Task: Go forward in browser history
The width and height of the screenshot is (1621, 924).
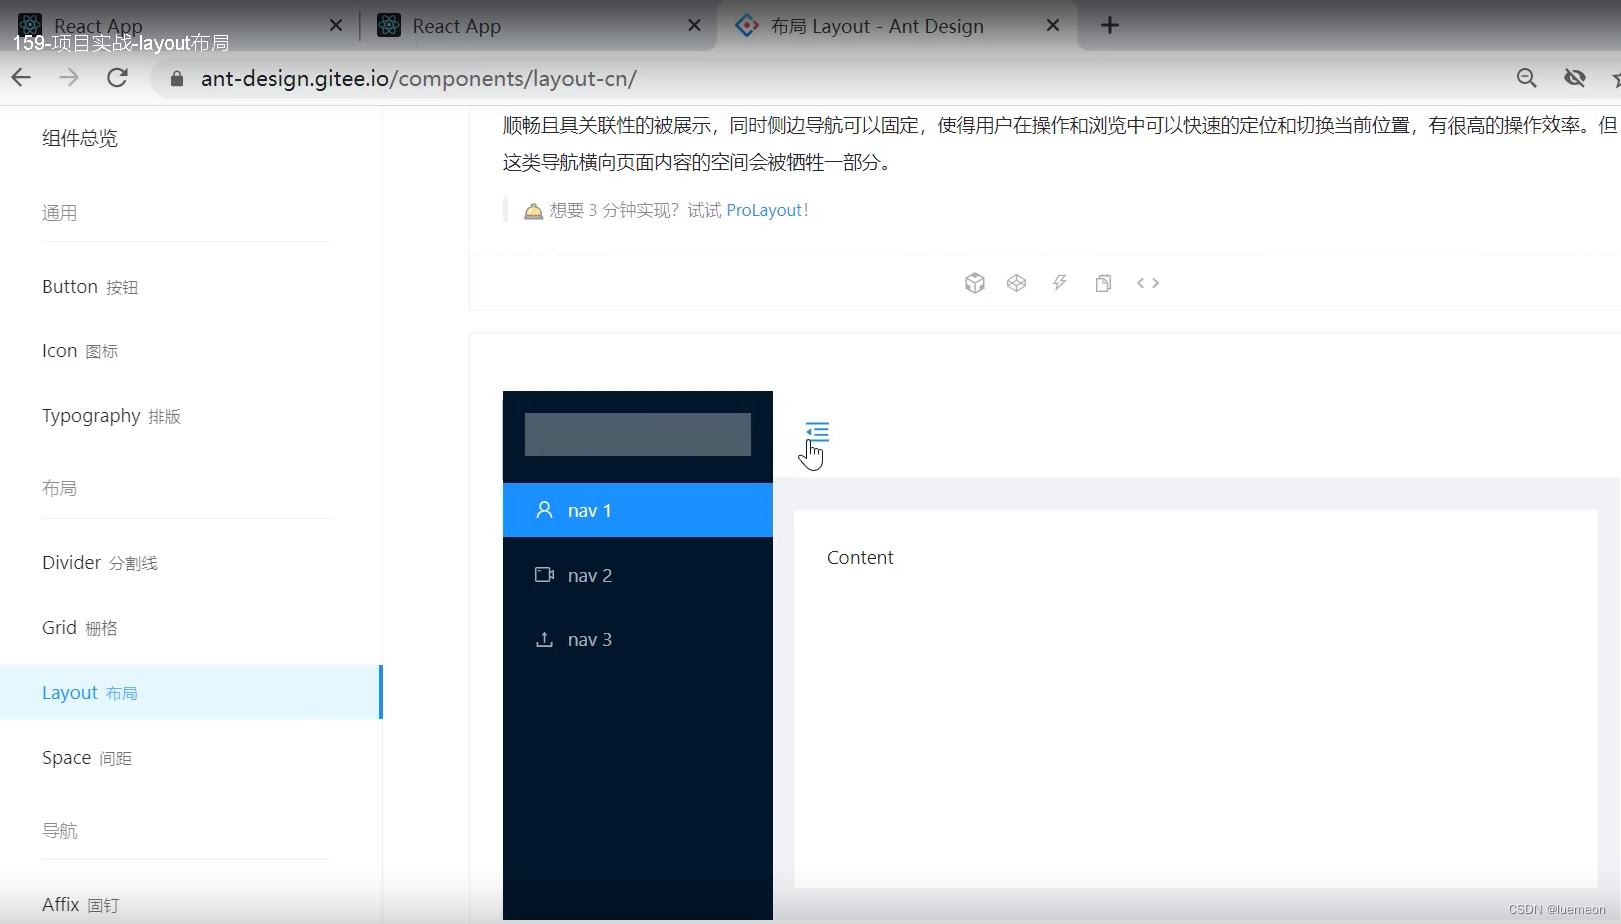Action: [x=69, y=78]
